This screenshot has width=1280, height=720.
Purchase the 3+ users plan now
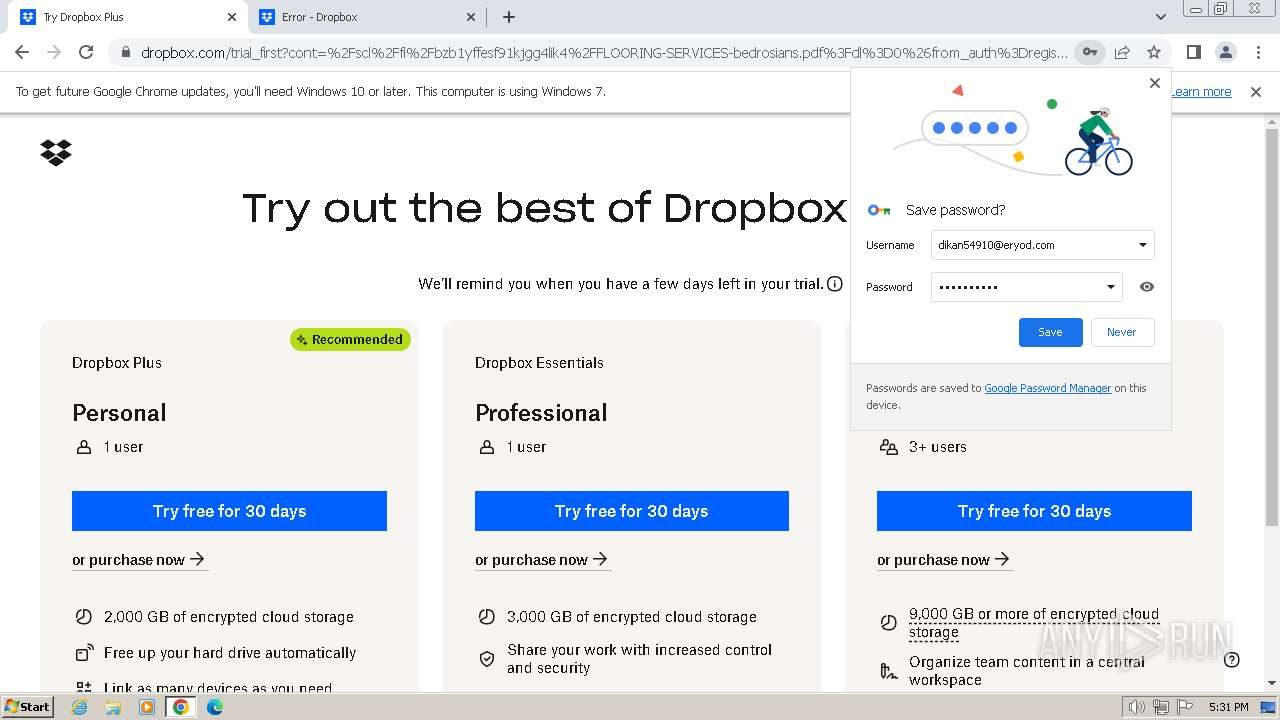944,560
